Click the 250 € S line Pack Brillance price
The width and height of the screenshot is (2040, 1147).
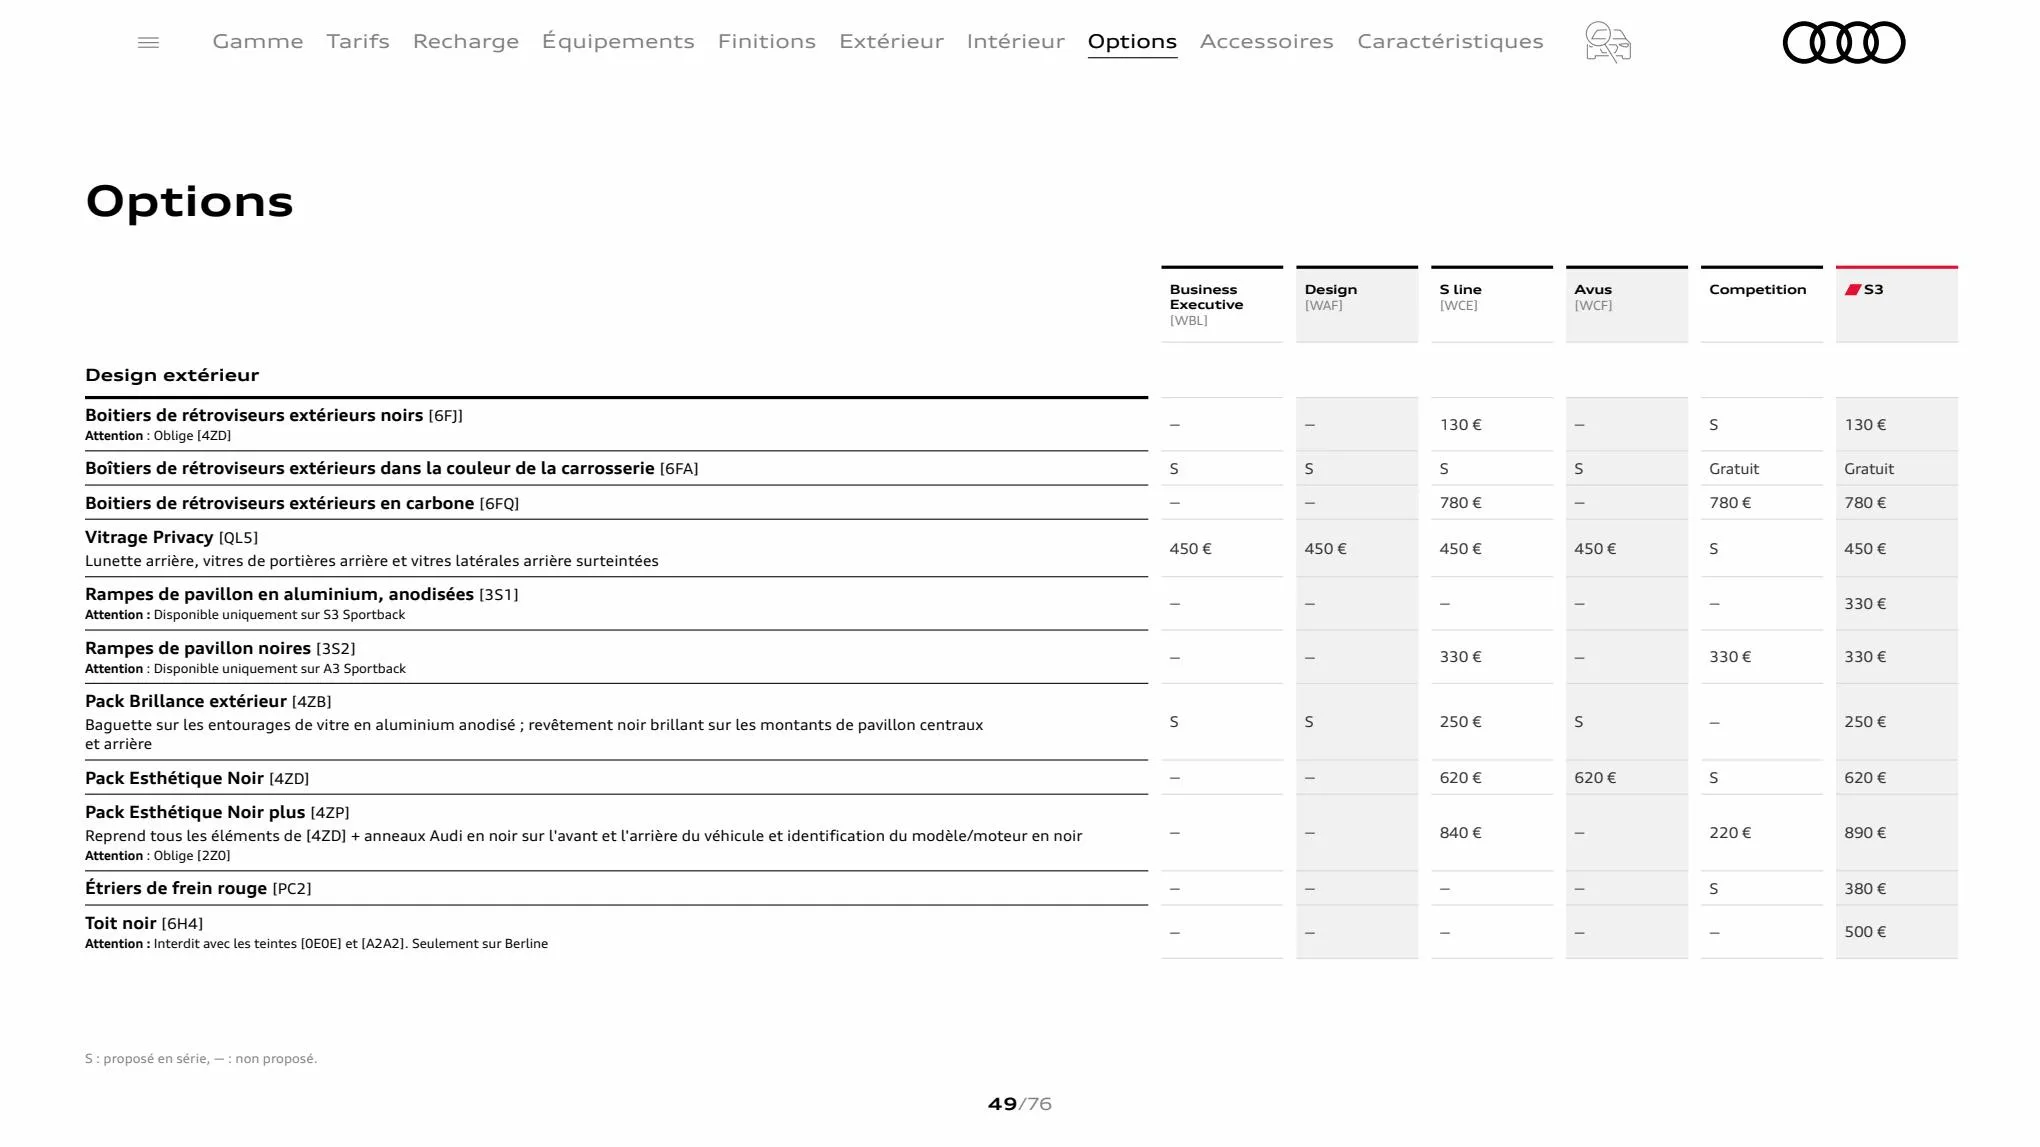[x=1460, y=722]
